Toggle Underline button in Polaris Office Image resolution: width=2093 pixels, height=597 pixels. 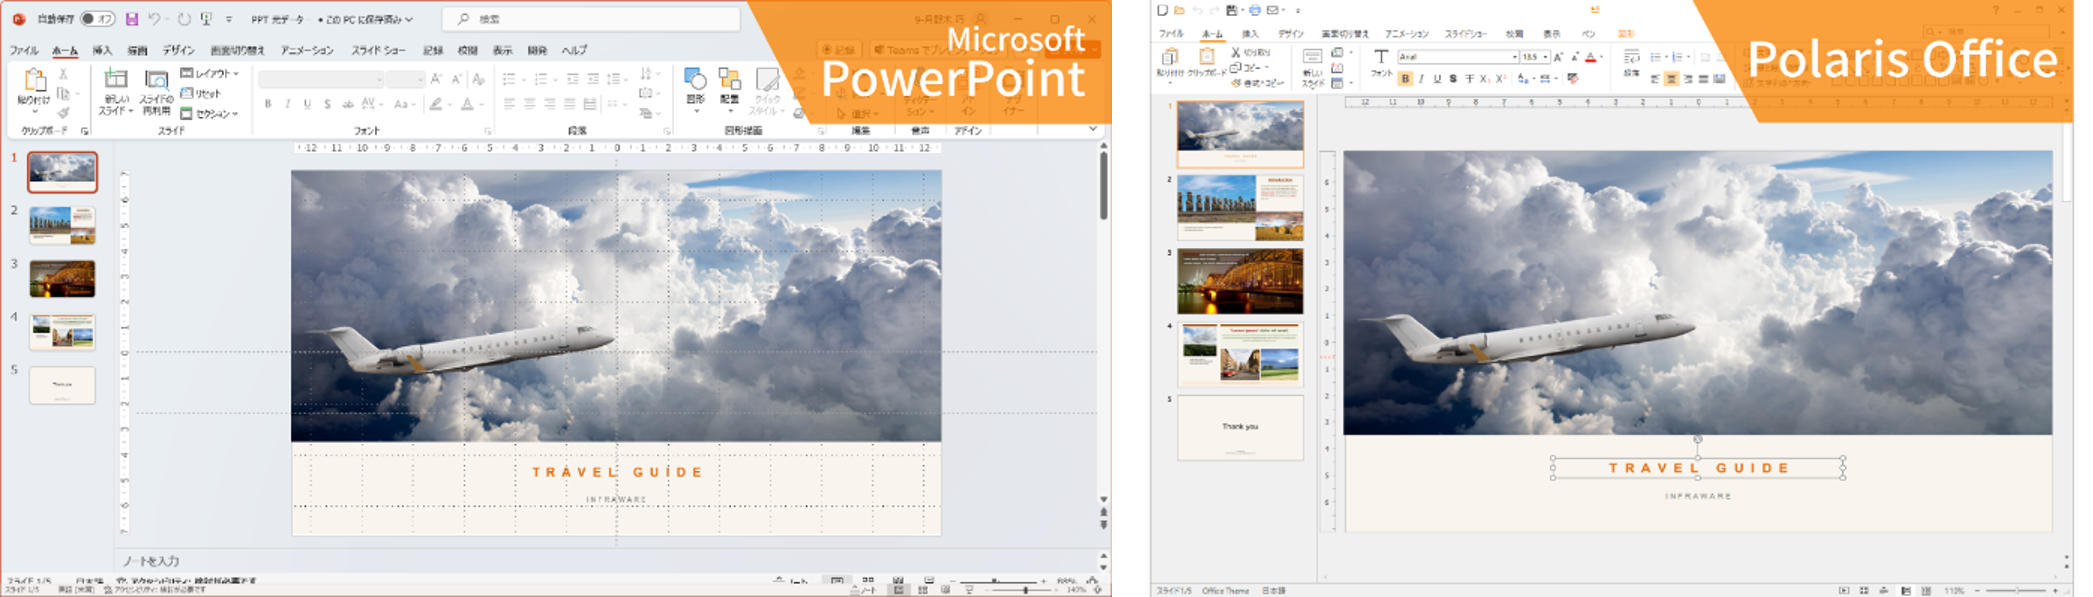click(1437, 79)
